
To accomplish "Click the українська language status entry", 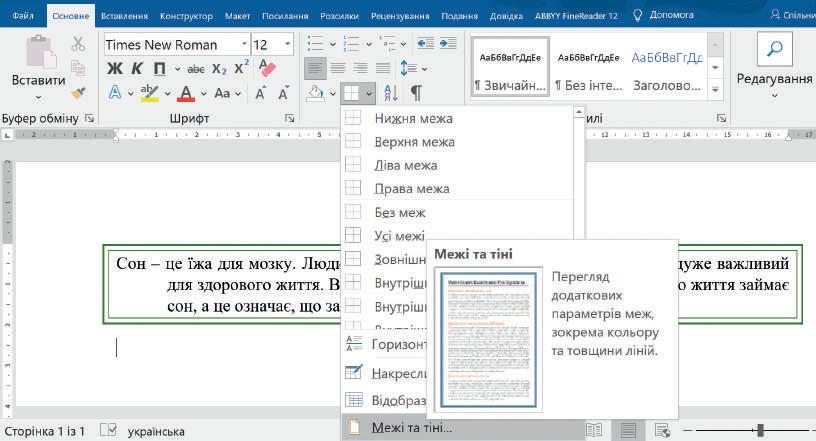I will pyautogui.click(x=156, y=432).
